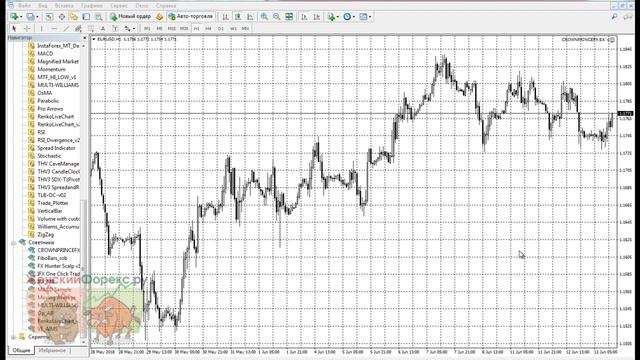Open the Графики menu
The image size is (640, 360).
(x=92, y=6)
